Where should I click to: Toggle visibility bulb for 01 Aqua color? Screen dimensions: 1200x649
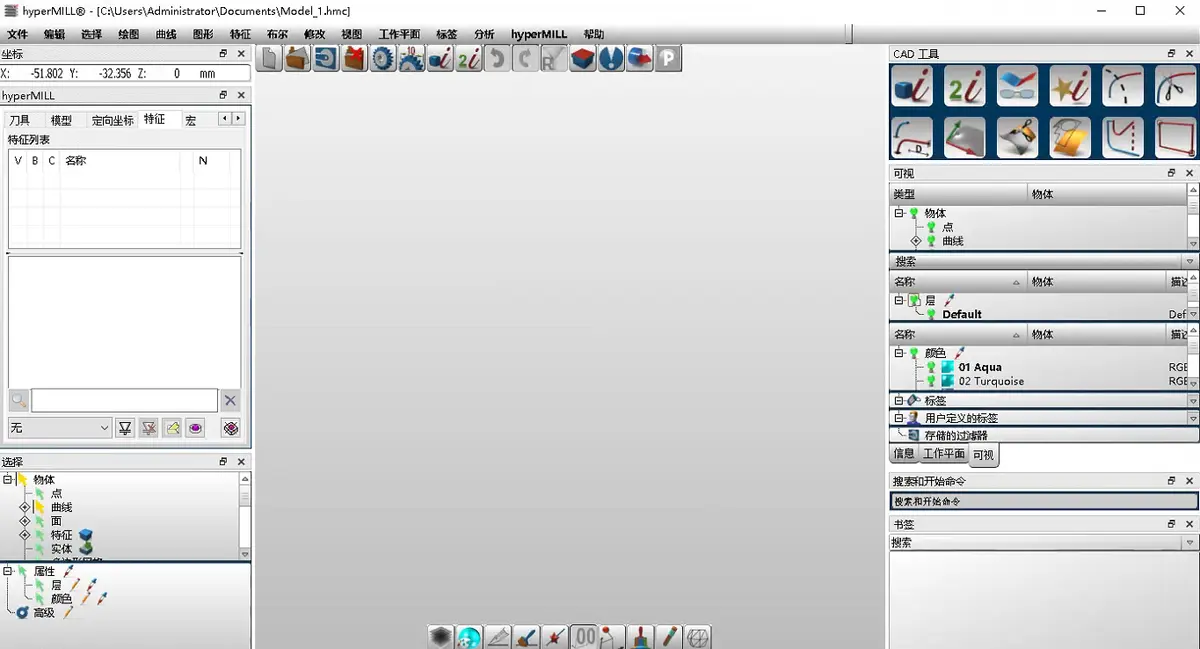pos(931,367)
